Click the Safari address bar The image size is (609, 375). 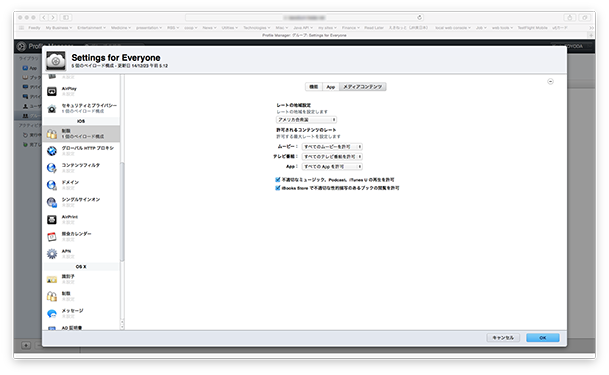point(304,17)
